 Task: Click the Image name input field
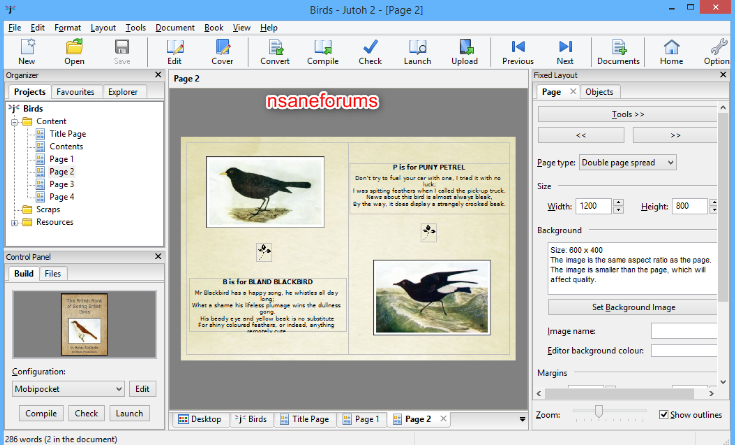(x=684, y=331)
